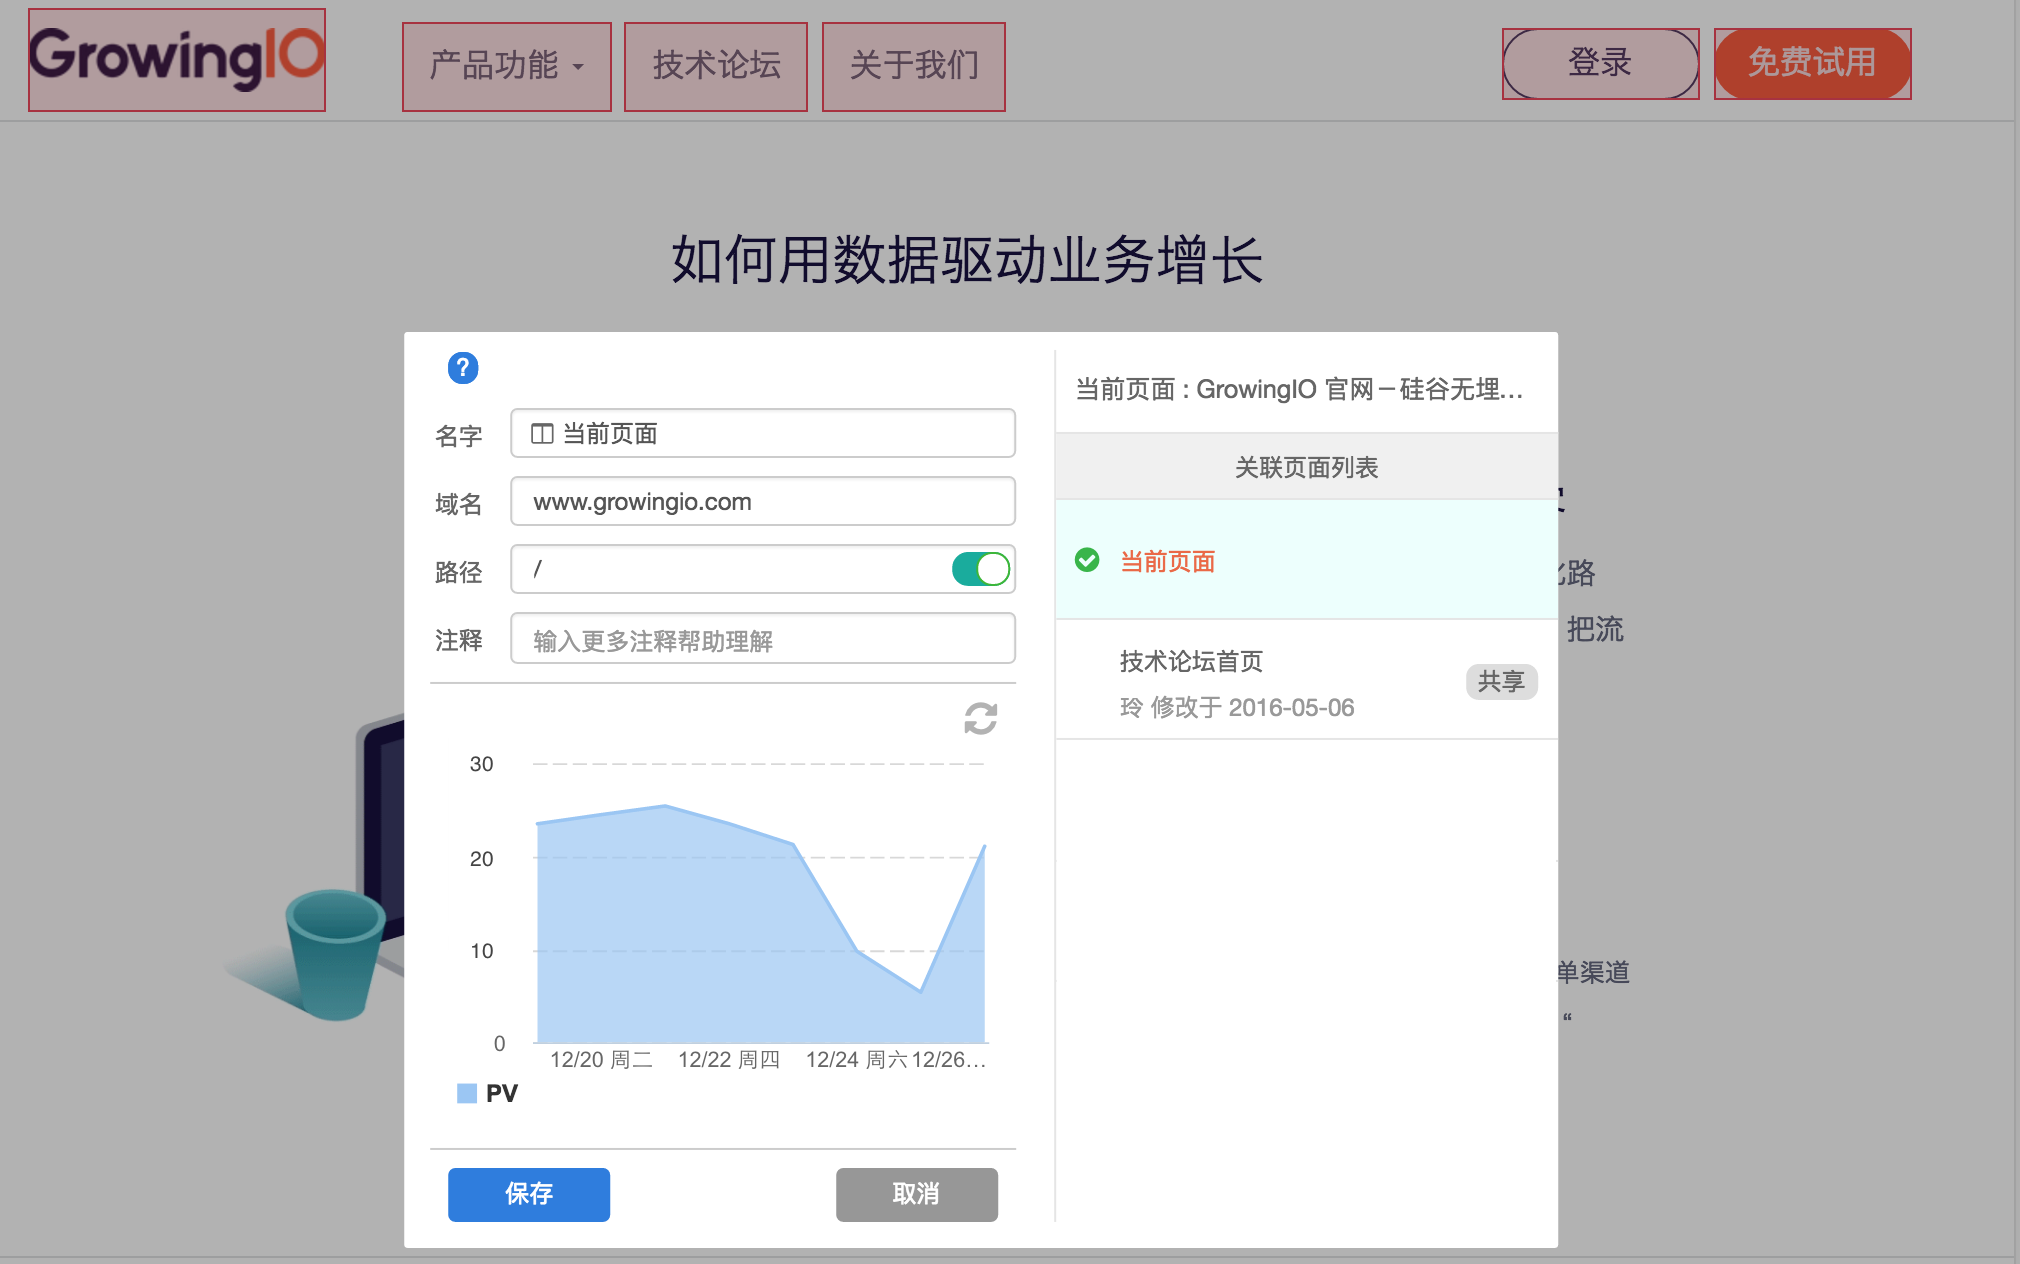Click the 注释 input with placeholder text
The image size is (2020, 1264).
click(x=763, y=639)
